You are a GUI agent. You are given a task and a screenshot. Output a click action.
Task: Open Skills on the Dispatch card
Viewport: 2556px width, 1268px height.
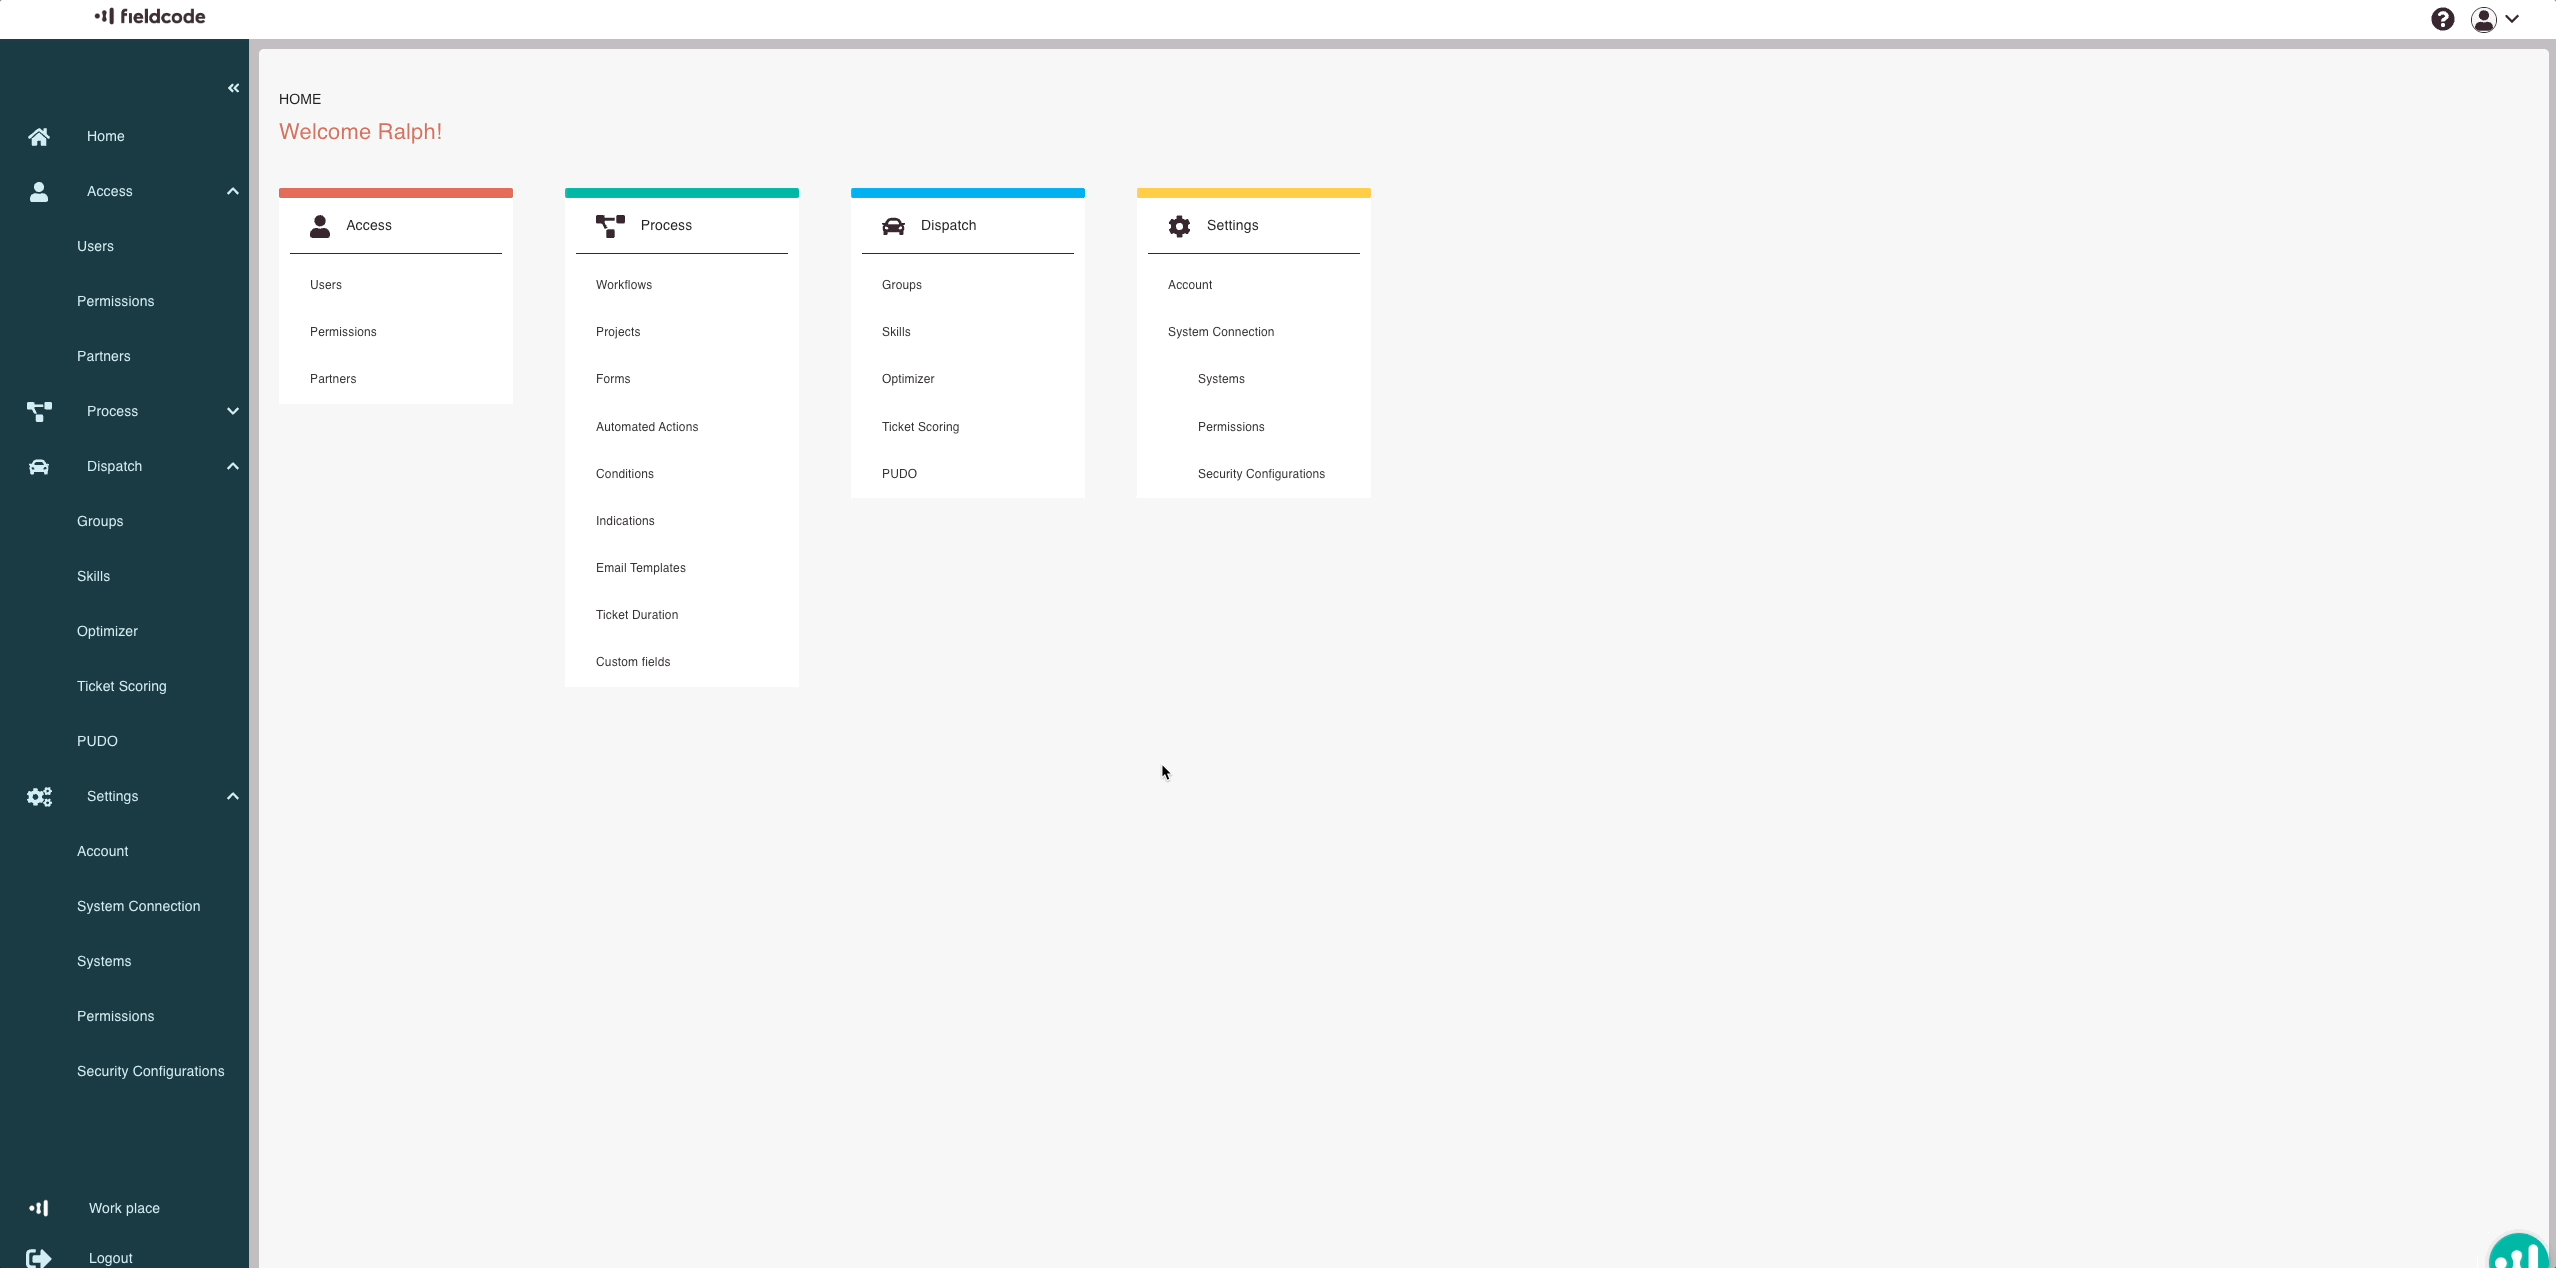click(896, 332)
